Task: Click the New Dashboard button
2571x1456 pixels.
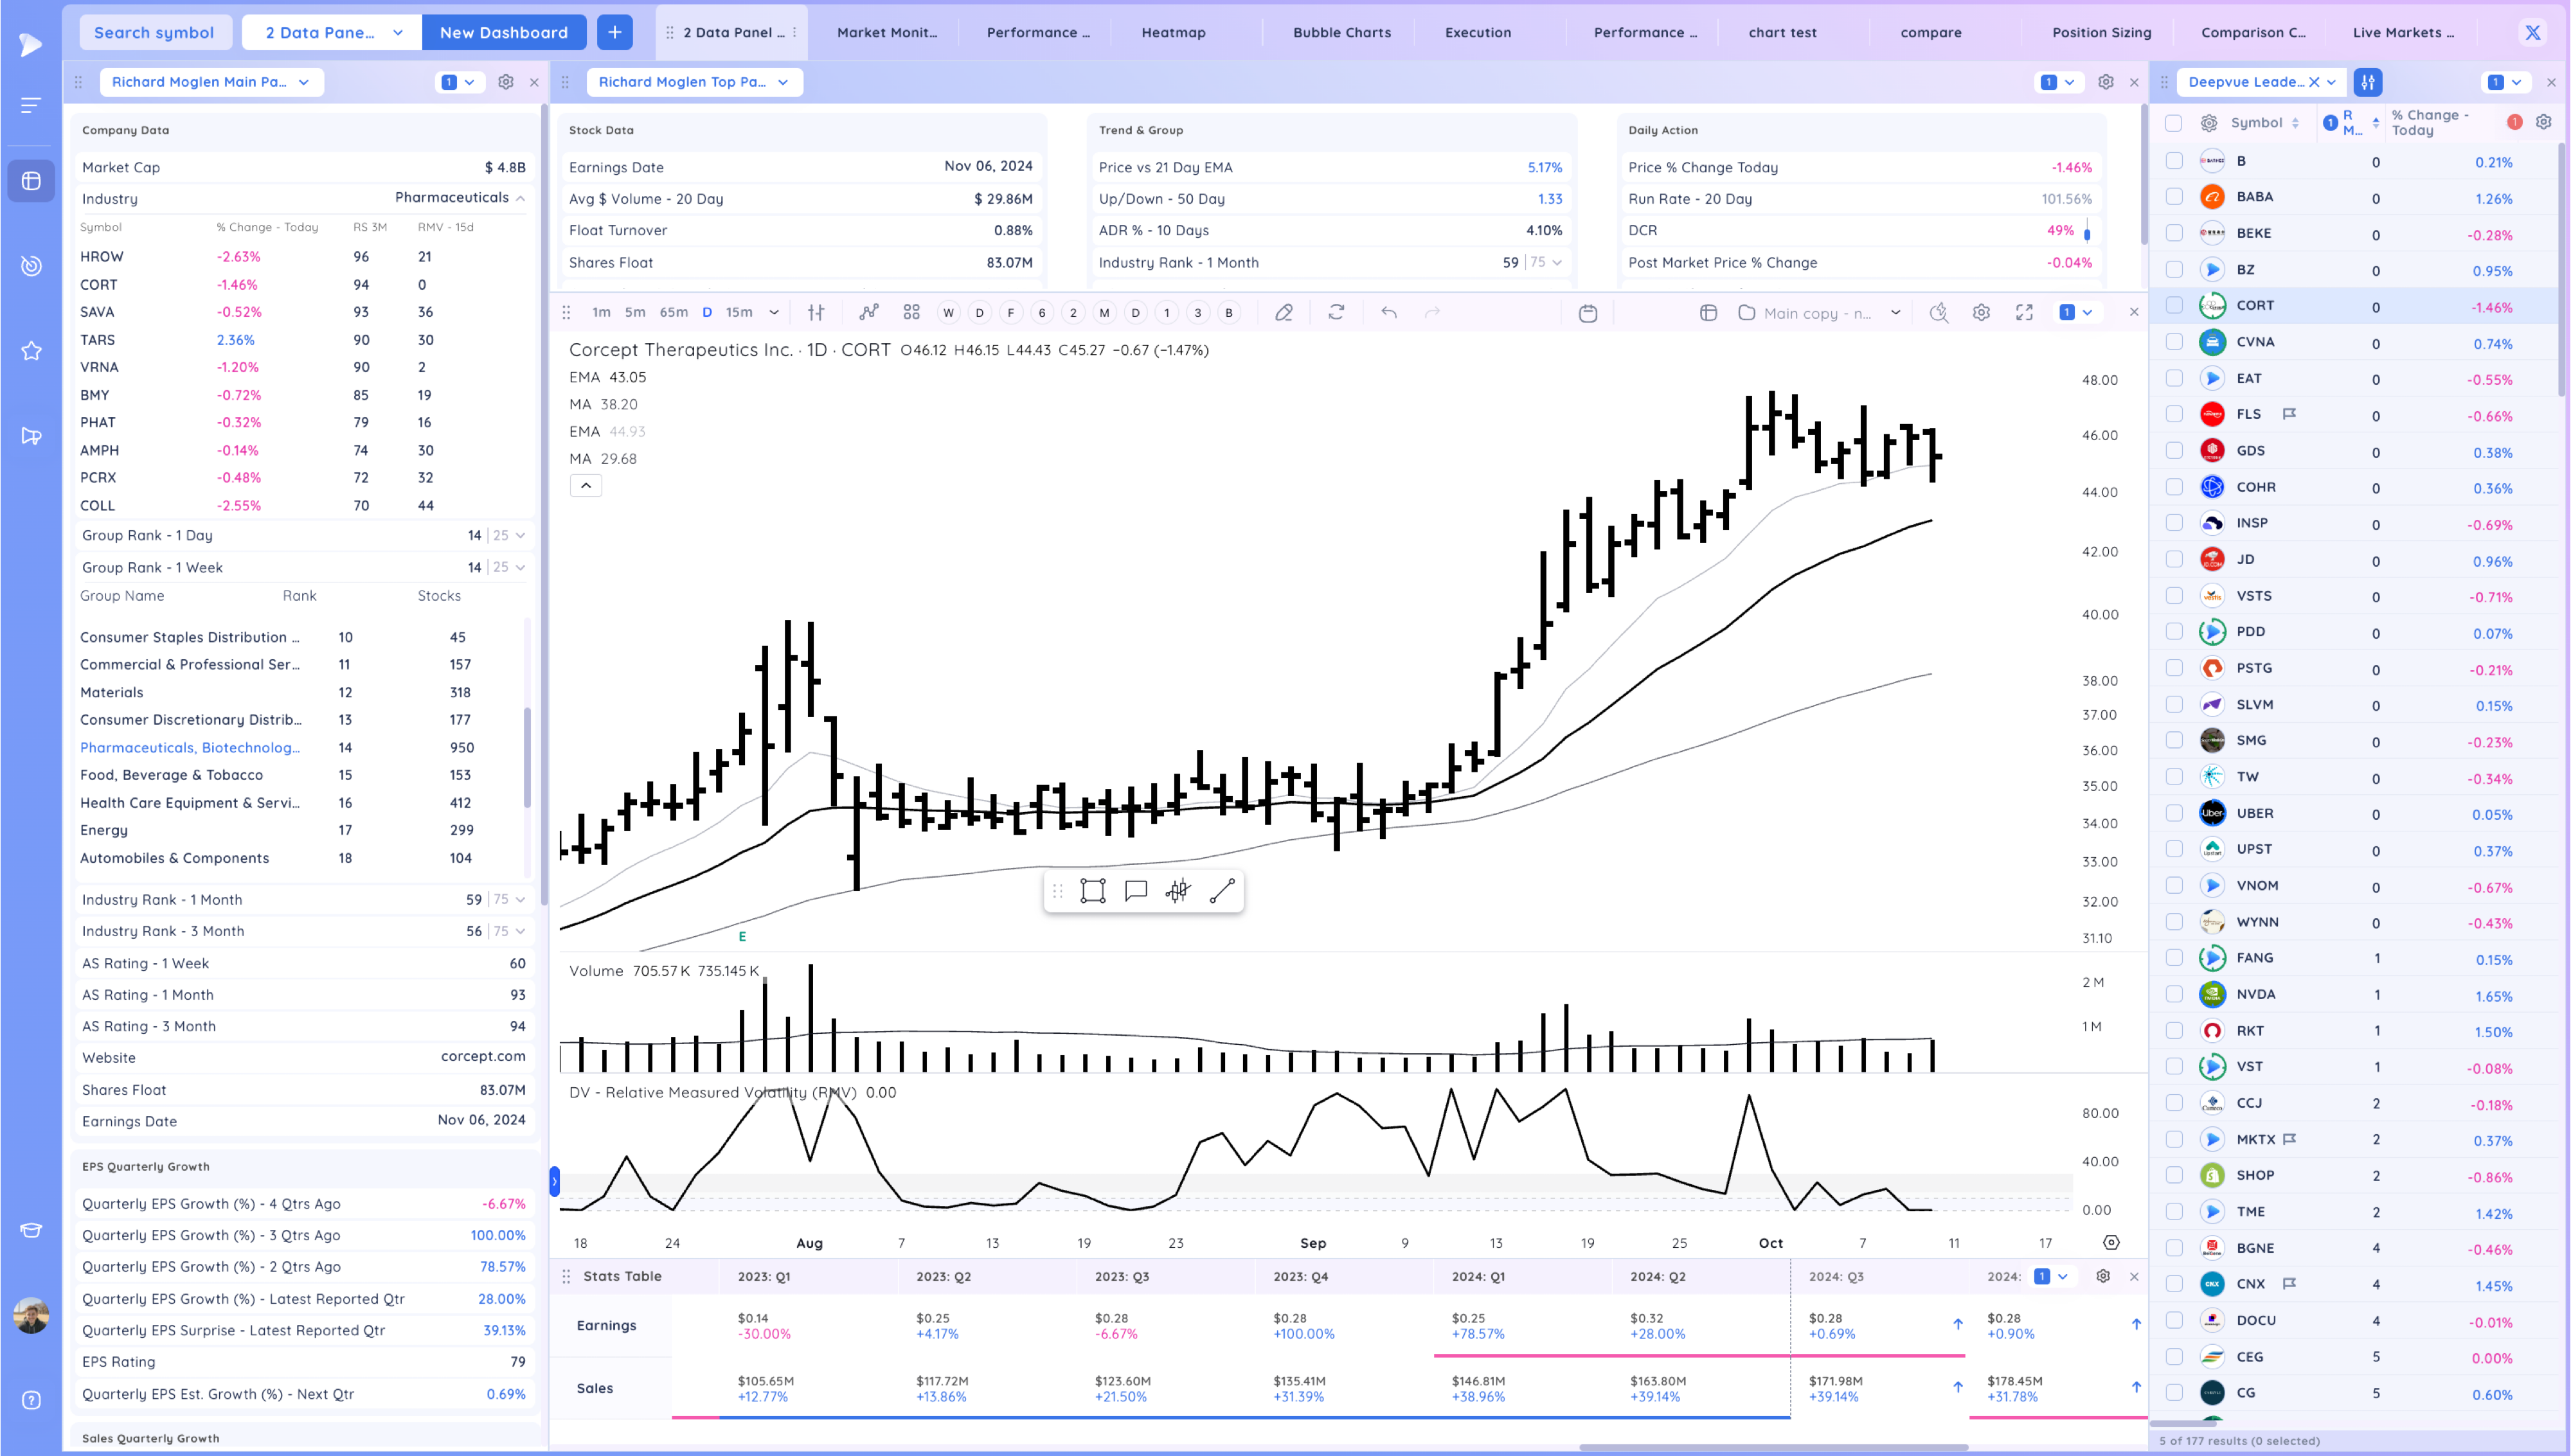Action: 503,32
